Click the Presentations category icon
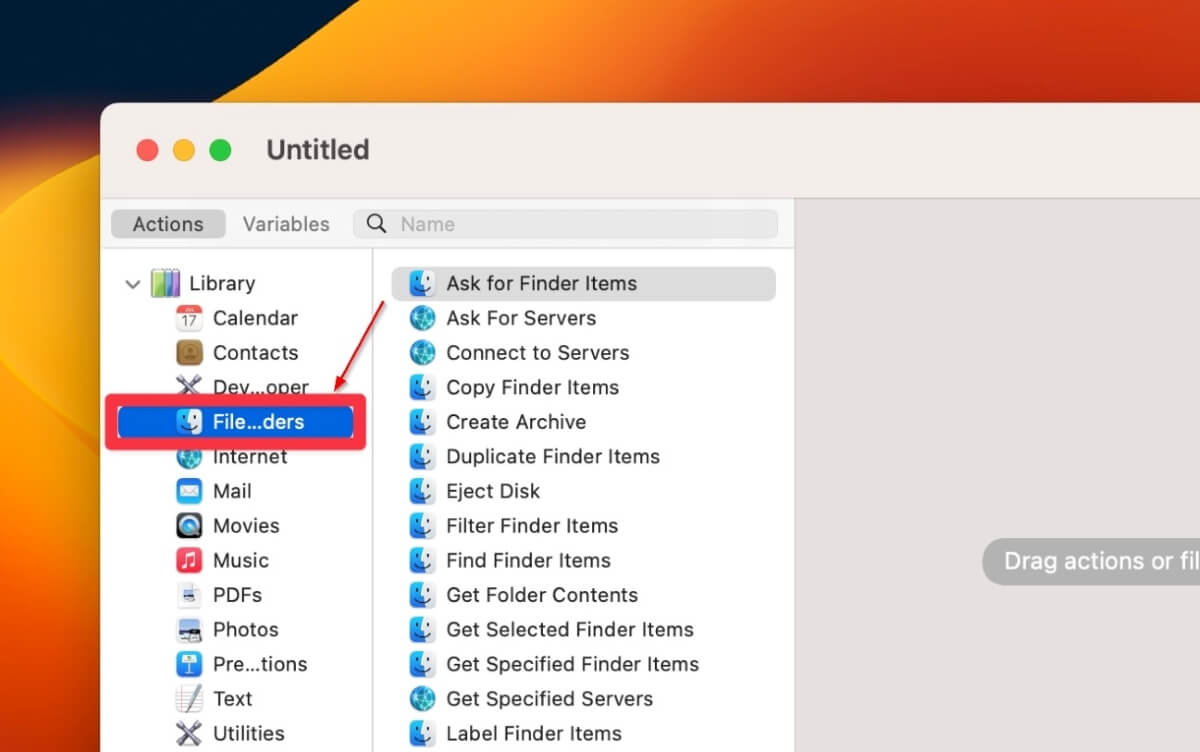The image size is (1200, 752). (189, 663)
